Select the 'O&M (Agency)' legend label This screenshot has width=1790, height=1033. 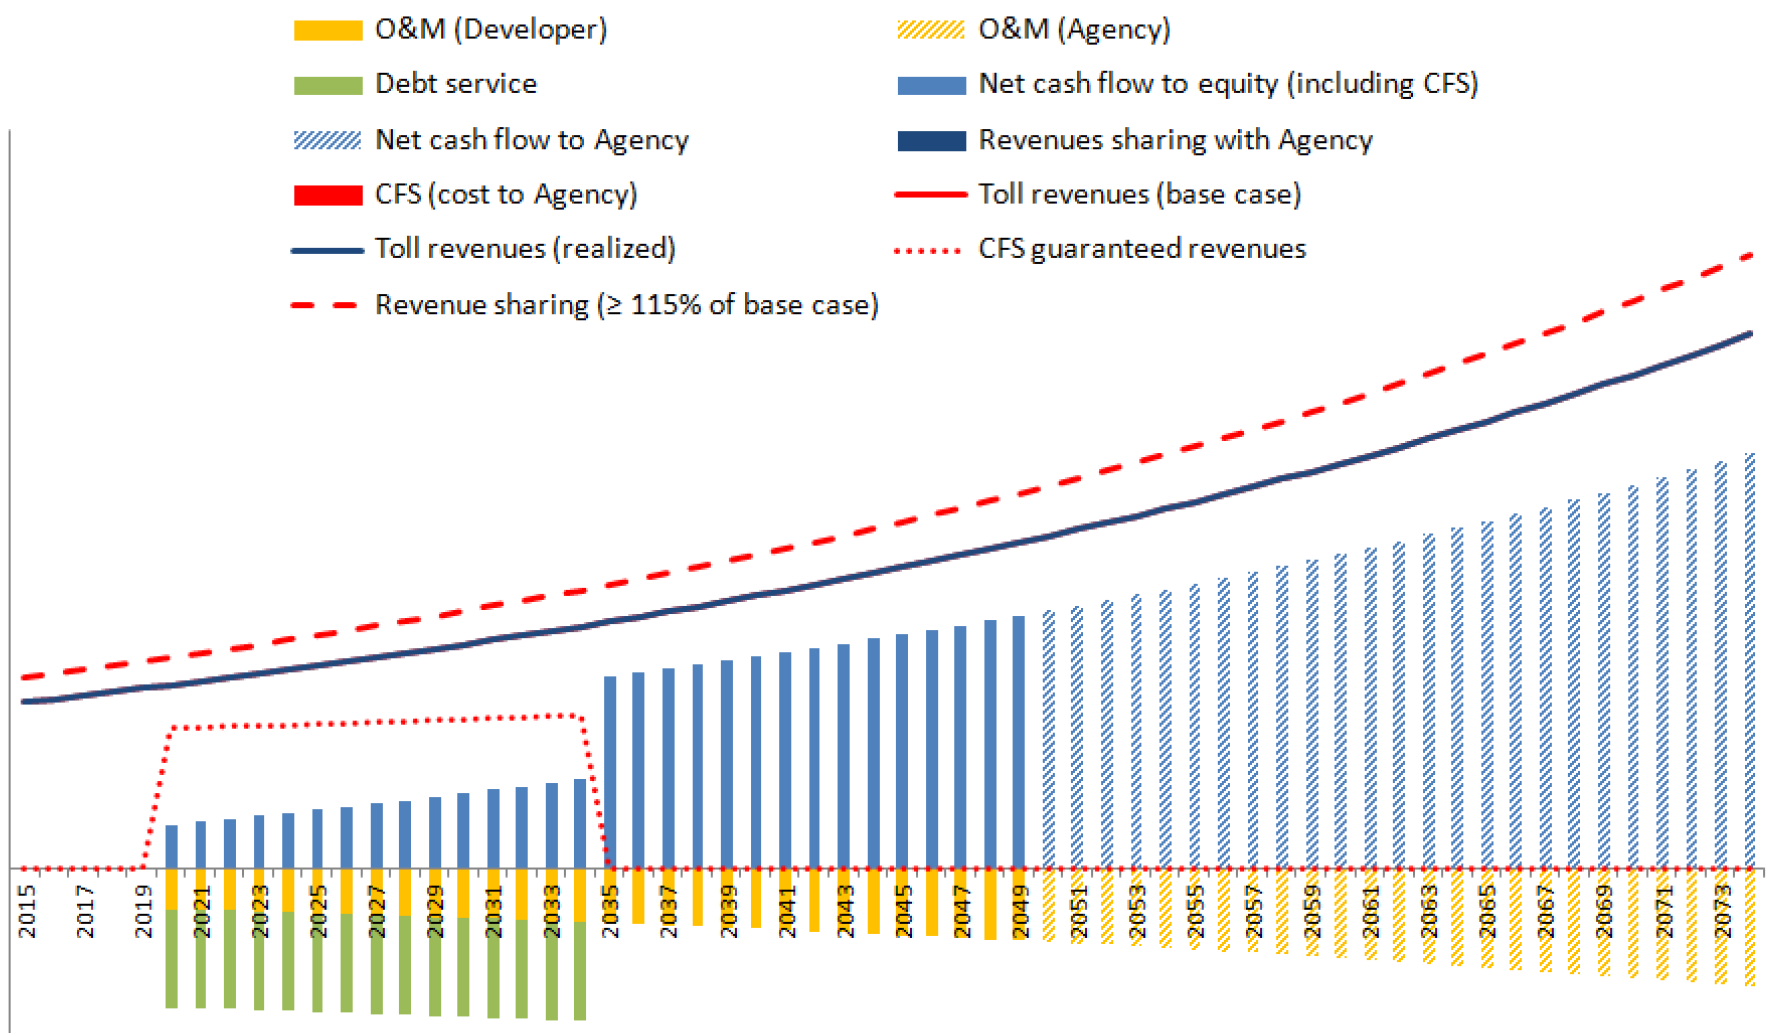[x=1074, y=30]
